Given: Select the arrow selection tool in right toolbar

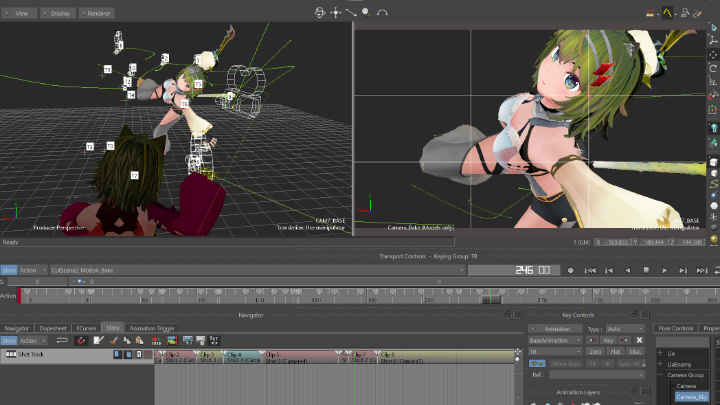Looking at the screenshot, I should tap(713, 28).
